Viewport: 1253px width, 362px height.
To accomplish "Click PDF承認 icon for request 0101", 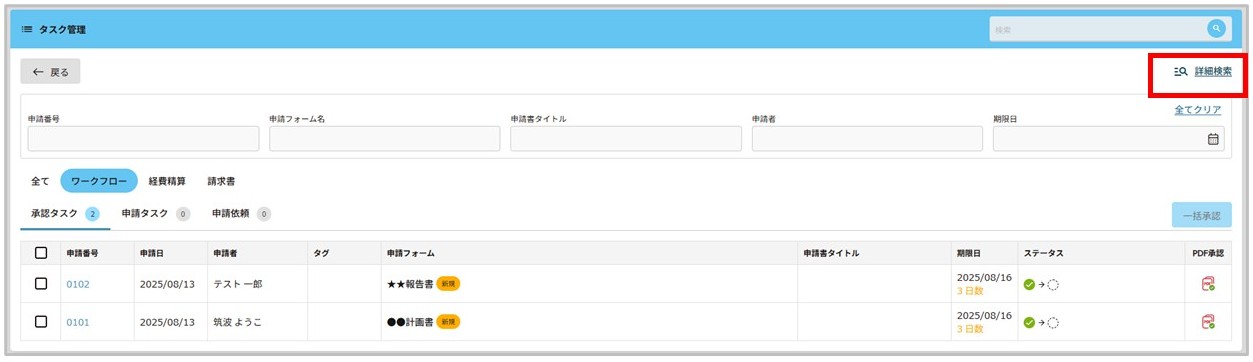I will click(1208, 322).
